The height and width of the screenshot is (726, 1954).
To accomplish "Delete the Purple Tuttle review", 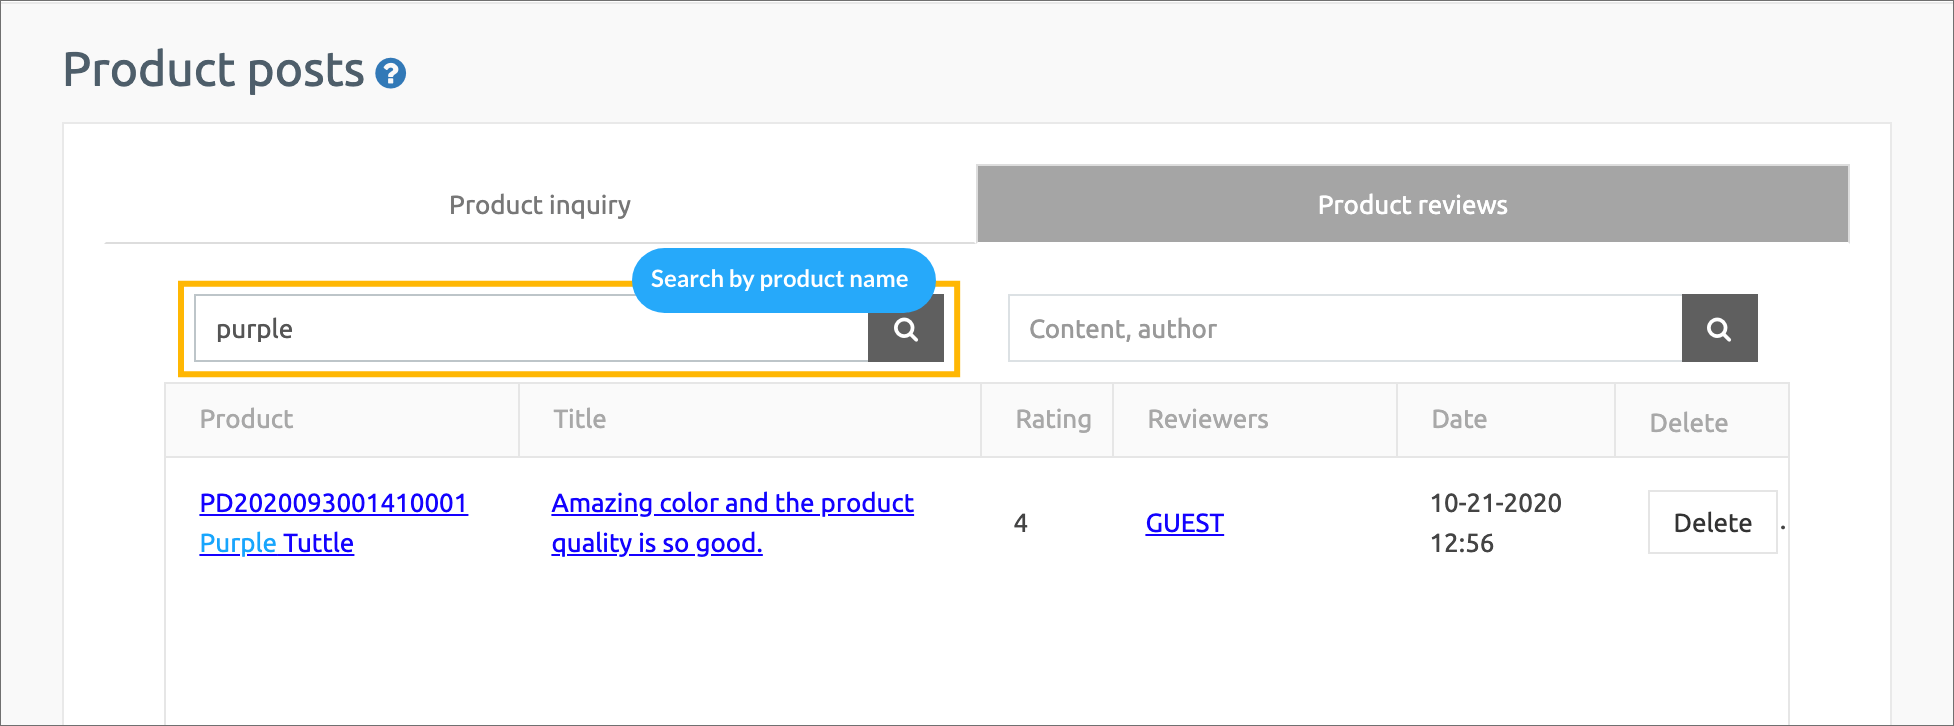I will click(x=1711, y=523).
